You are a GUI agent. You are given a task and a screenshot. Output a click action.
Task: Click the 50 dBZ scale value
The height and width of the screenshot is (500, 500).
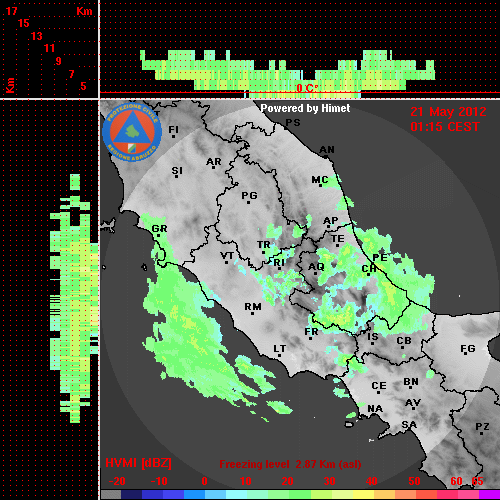(414, 481)
